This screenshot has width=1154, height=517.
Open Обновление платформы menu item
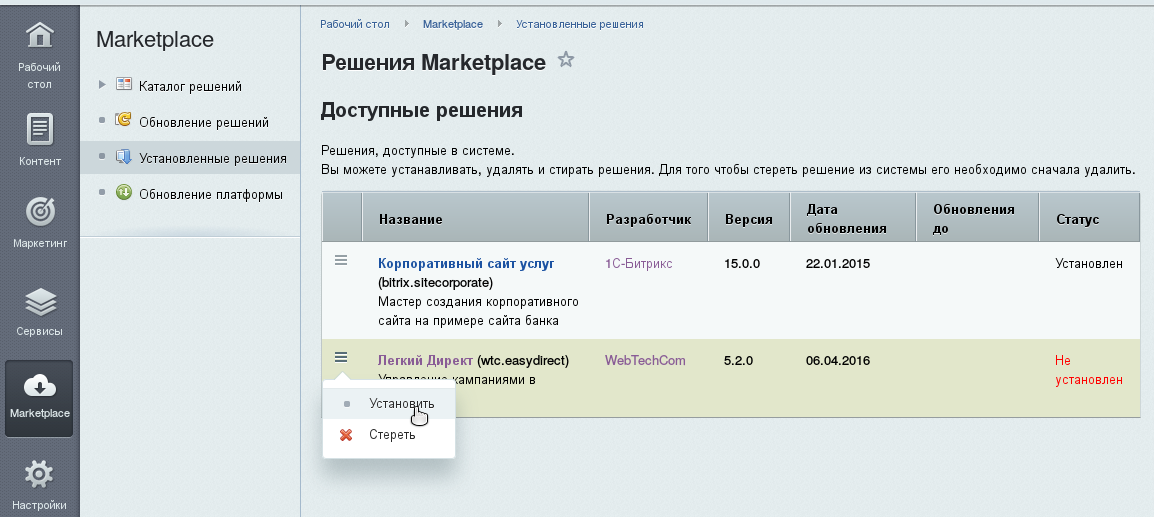210,194
